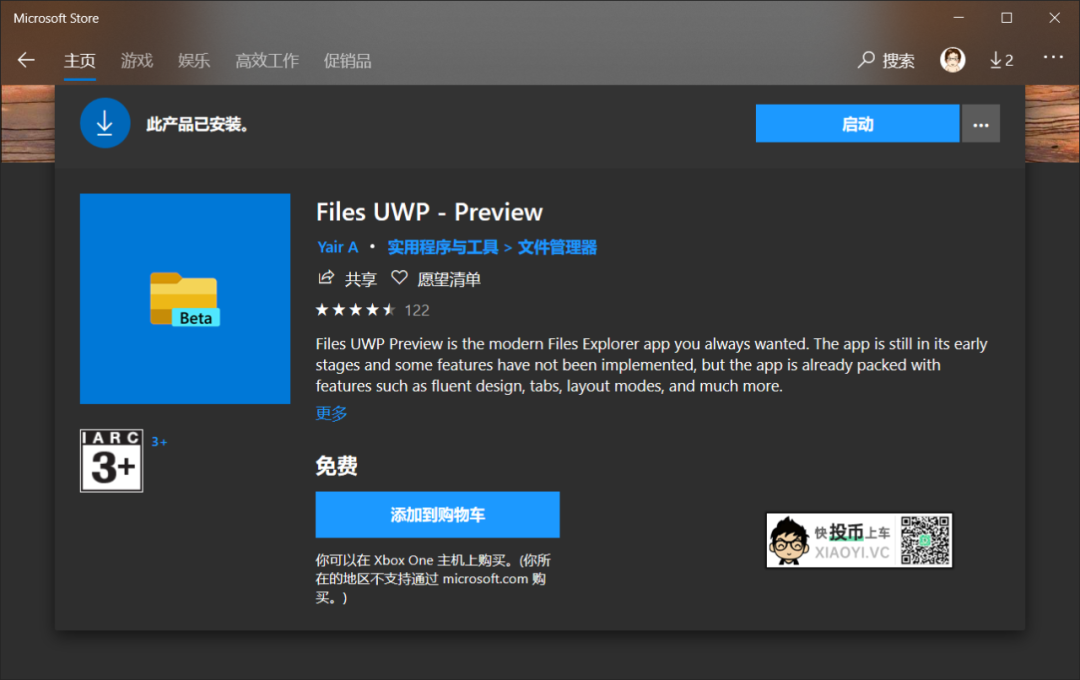Open the 促销品 section
This screenshot has height=680, width=1080.
coord(348,60)
